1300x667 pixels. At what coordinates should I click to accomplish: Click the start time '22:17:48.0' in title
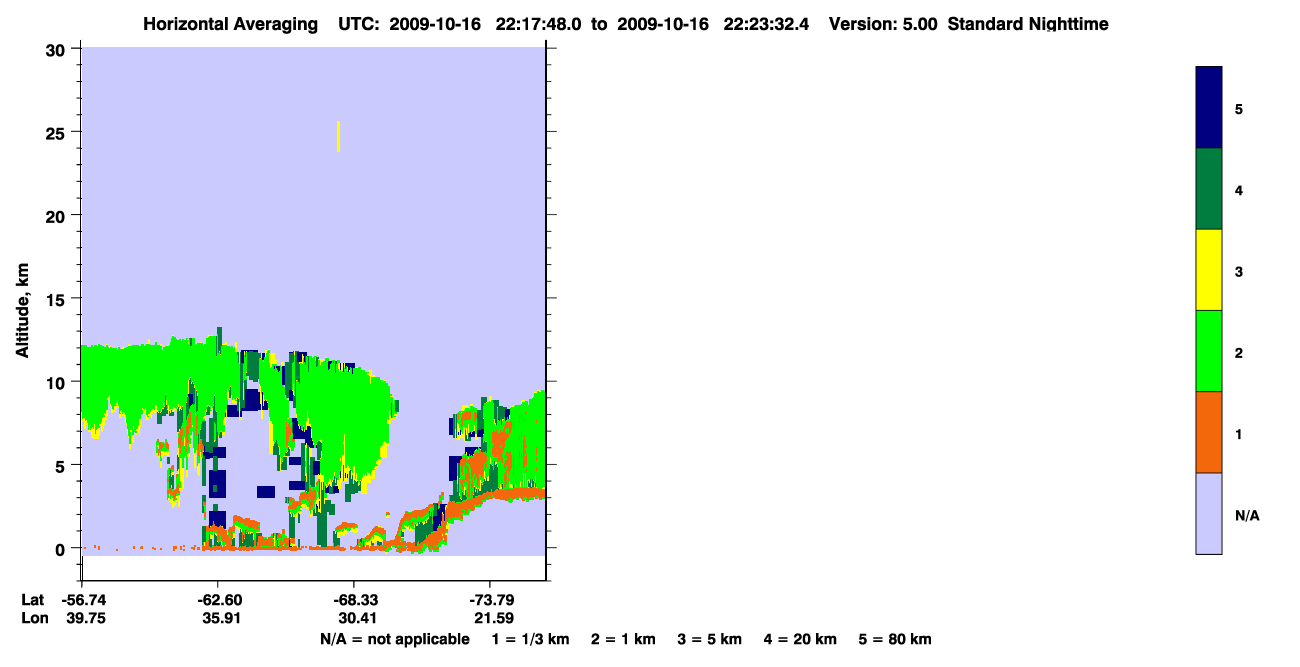(x=537, y=24)
